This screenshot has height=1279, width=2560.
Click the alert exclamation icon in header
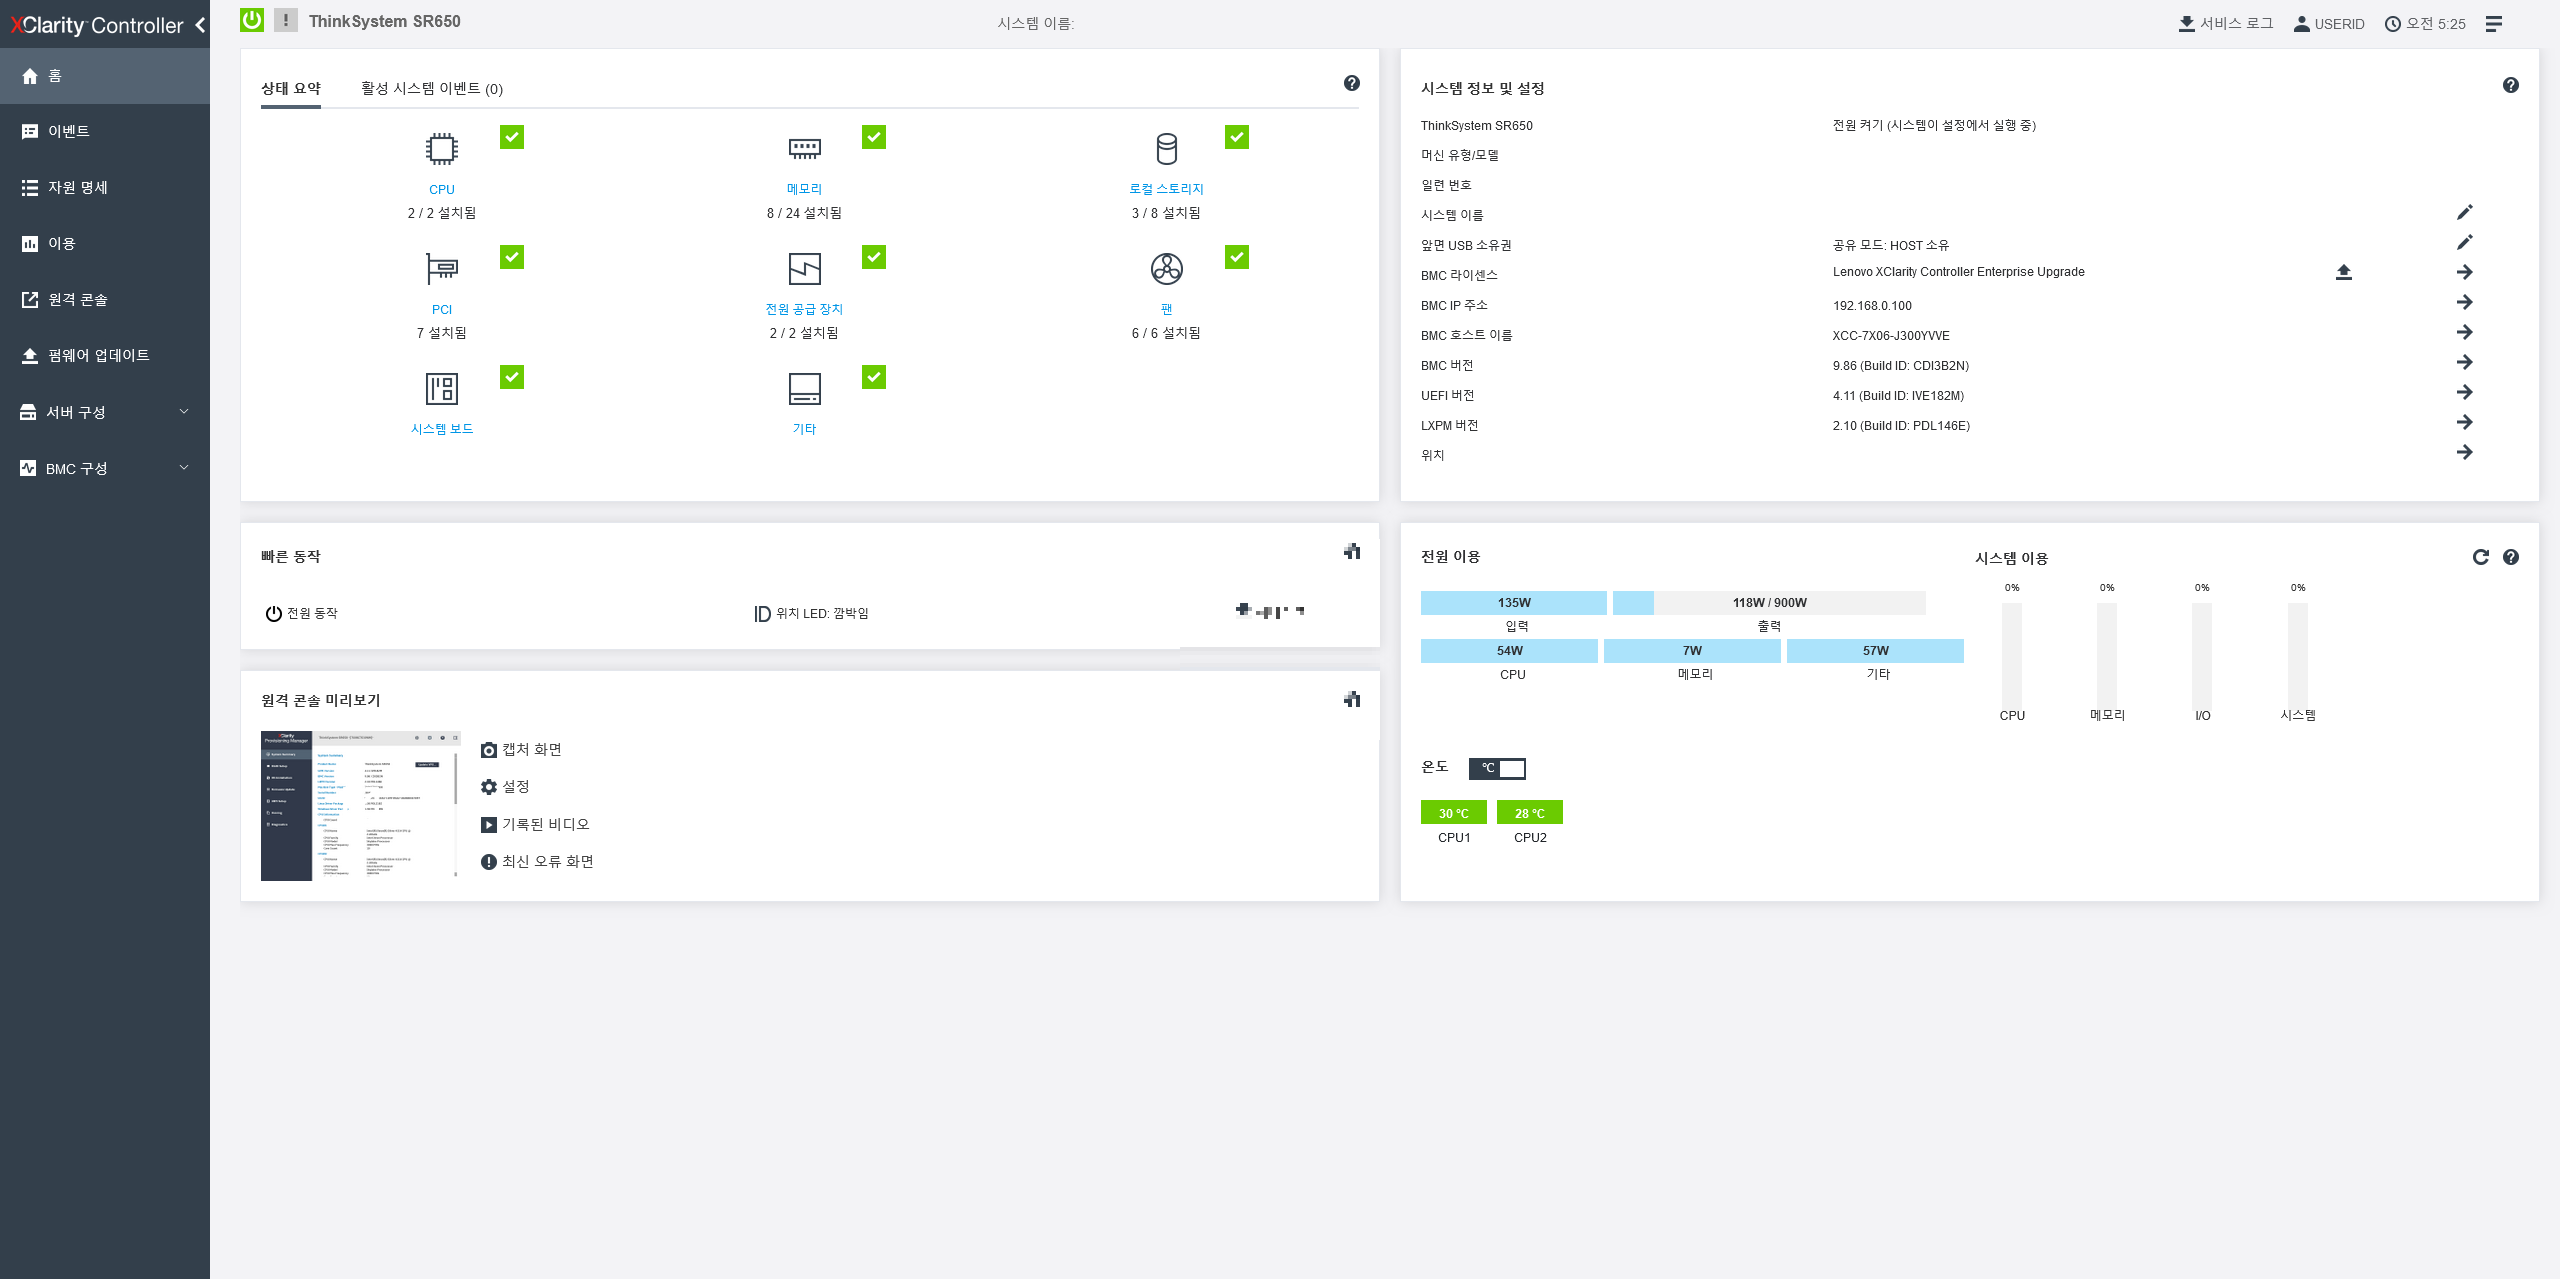click(x=286, y=20)
